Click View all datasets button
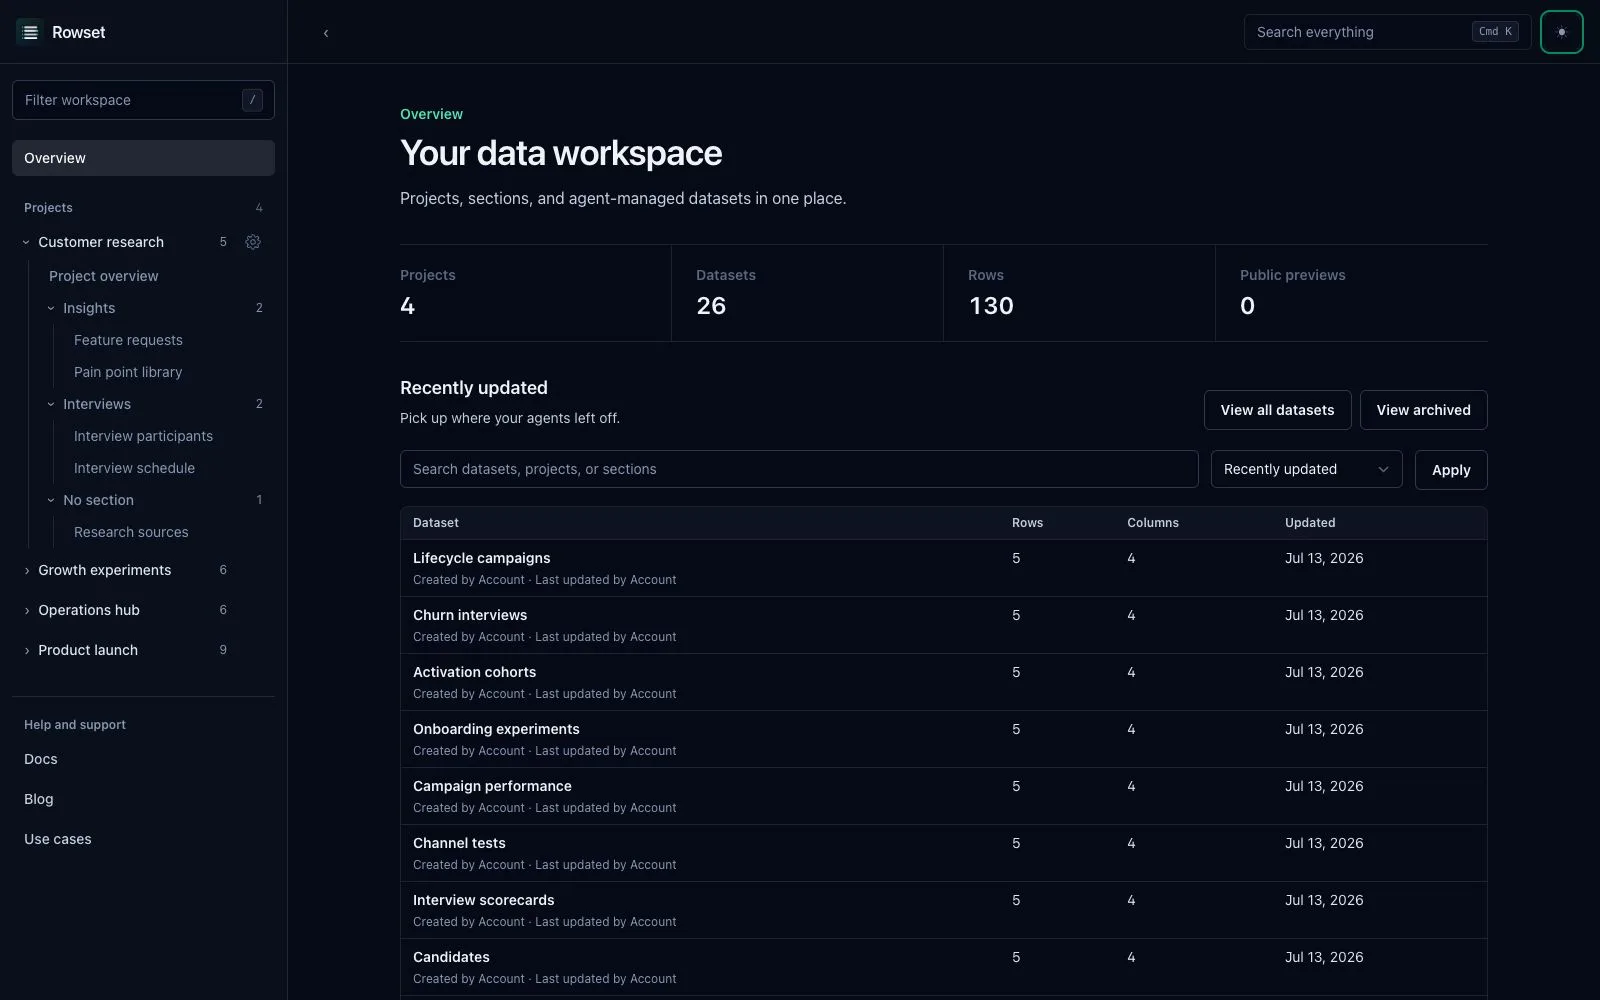This screenshot has height=1000, width=1600. 1277,410
